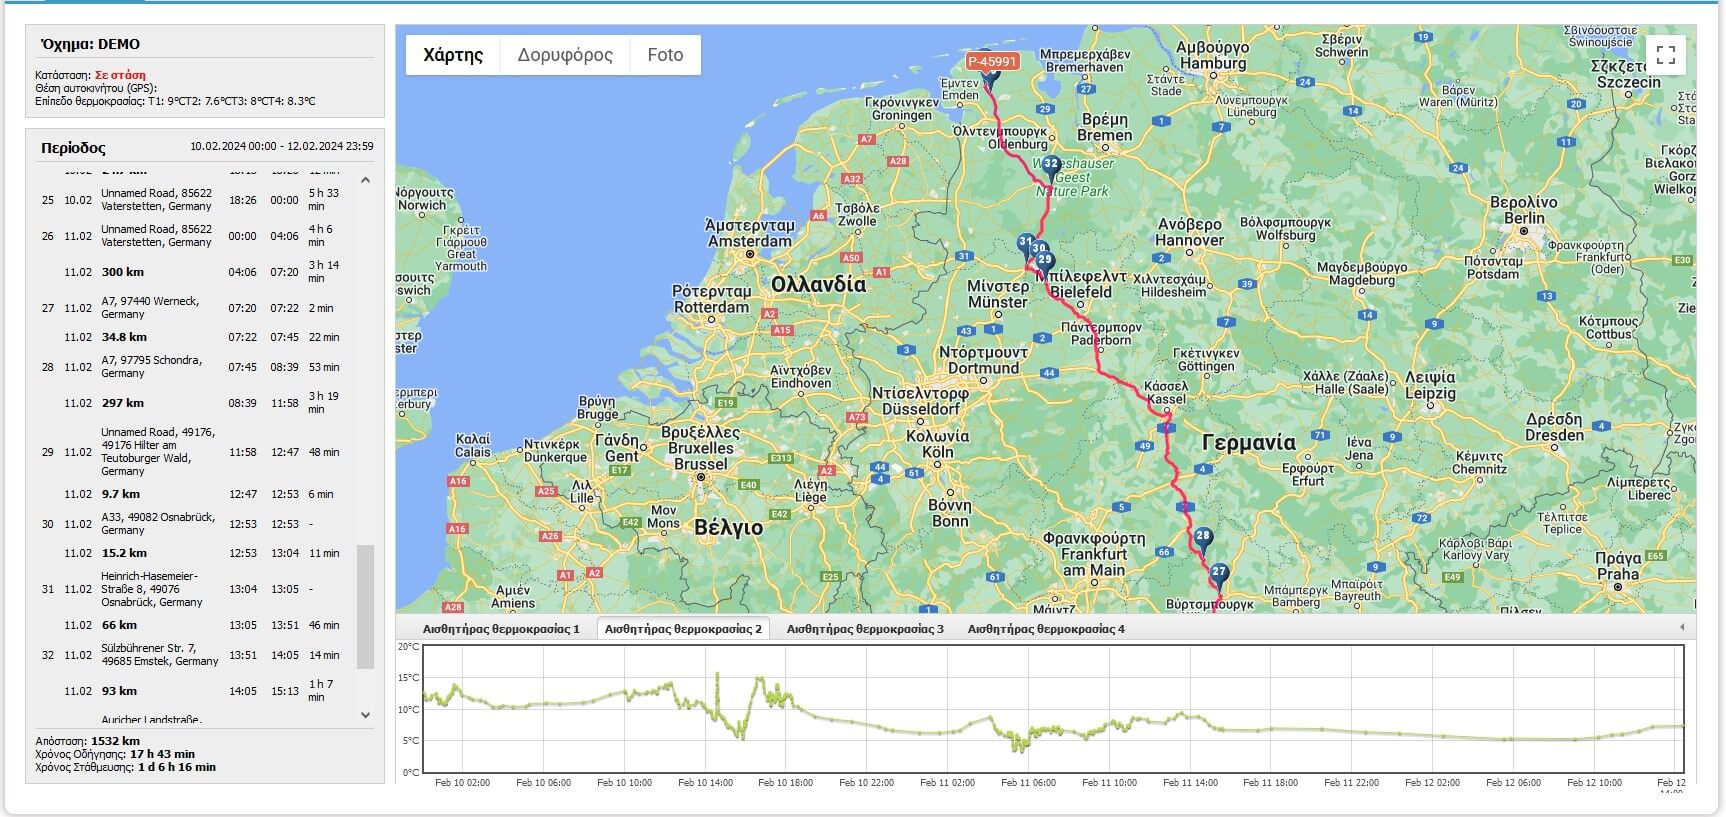Screen dimensions: 1726x817
Task: Select the 15.2 km trip segment
Action: [x=194, y=553]
